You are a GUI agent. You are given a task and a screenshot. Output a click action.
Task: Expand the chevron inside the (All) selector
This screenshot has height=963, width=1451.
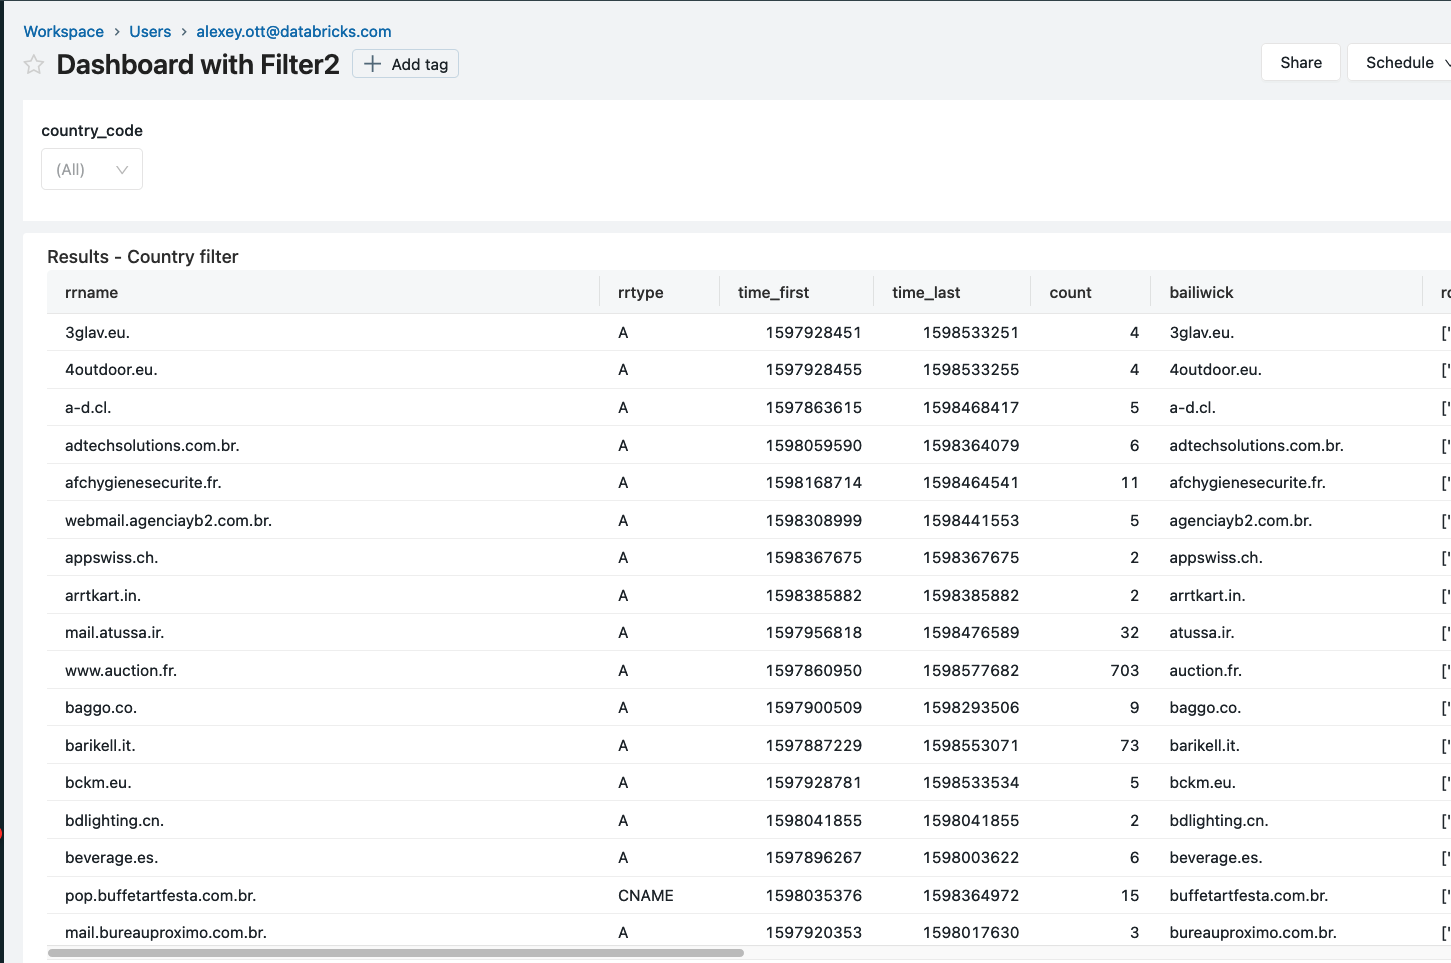122,169
